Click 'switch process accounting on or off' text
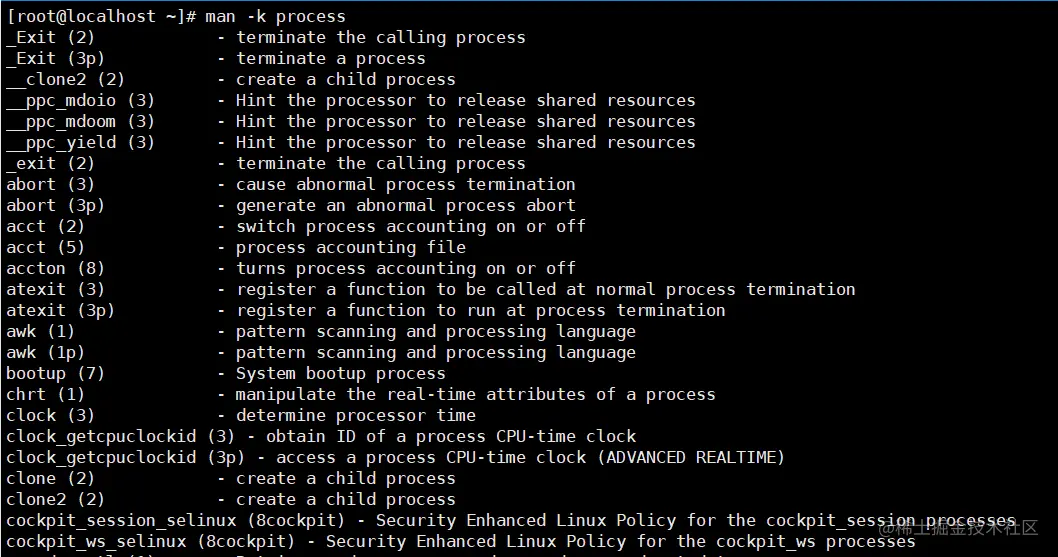This screenshot has height=557, width=1058. (410, 226)
